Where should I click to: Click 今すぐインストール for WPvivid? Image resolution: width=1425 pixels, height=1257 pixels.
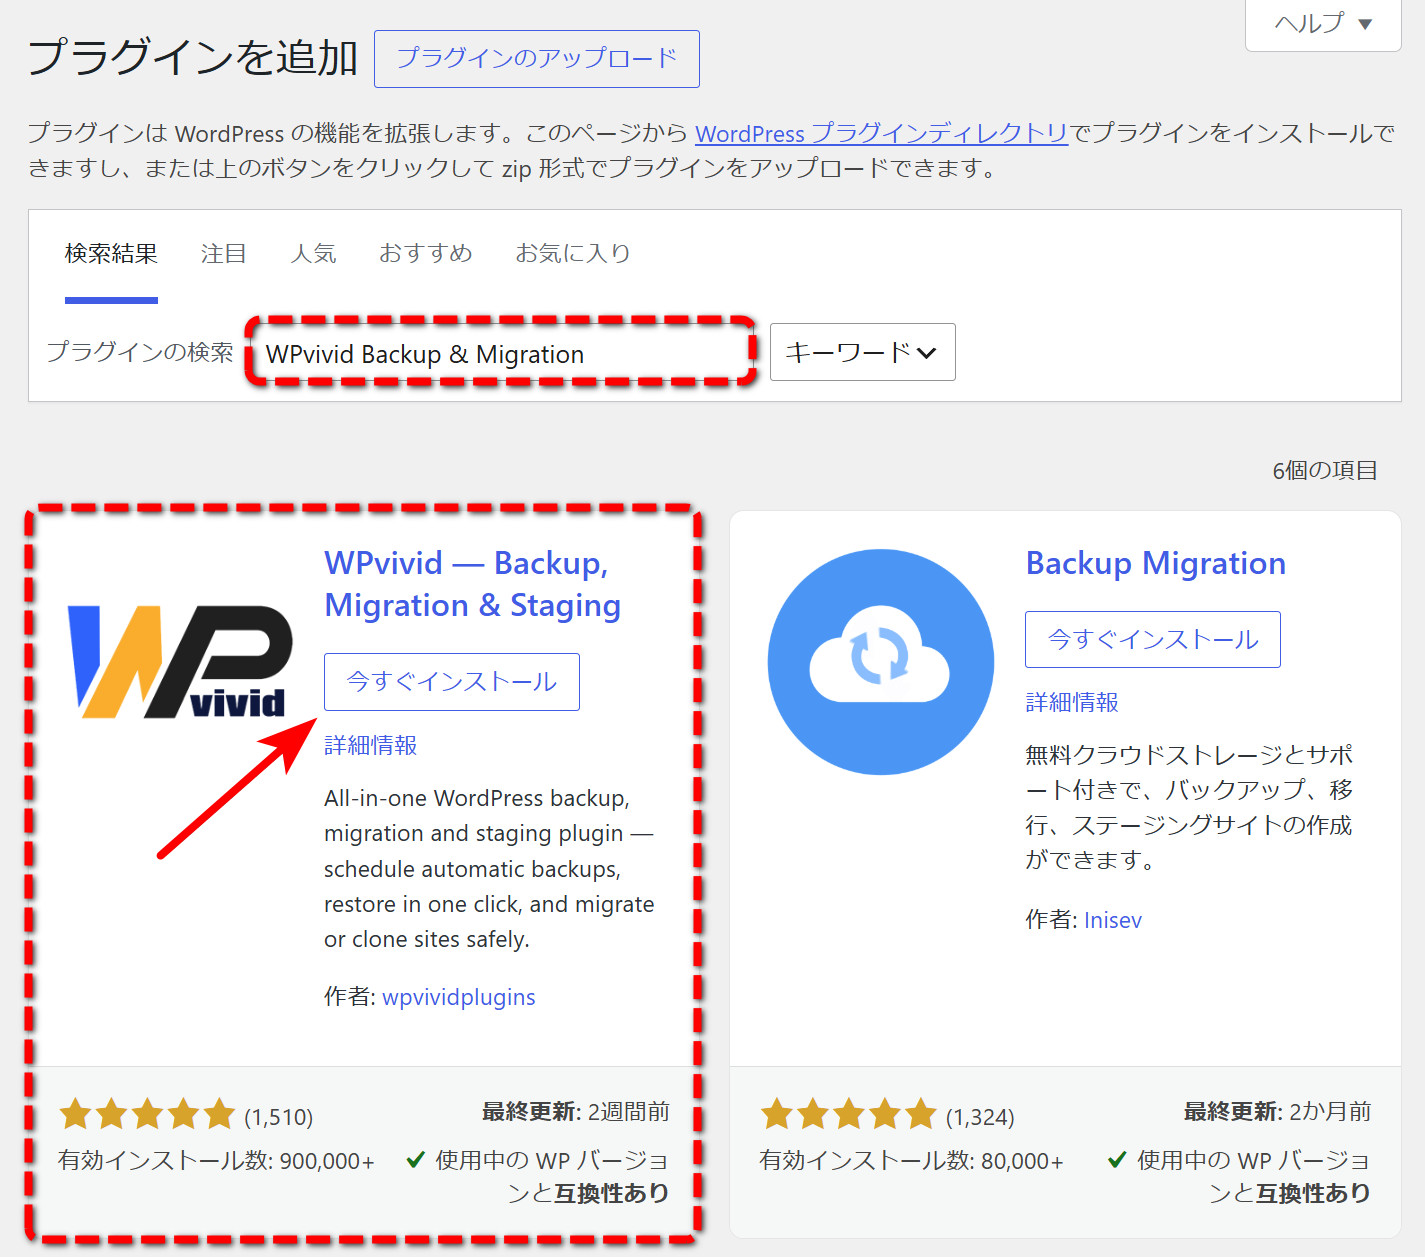pyautogui.click(x=452, y=682)
